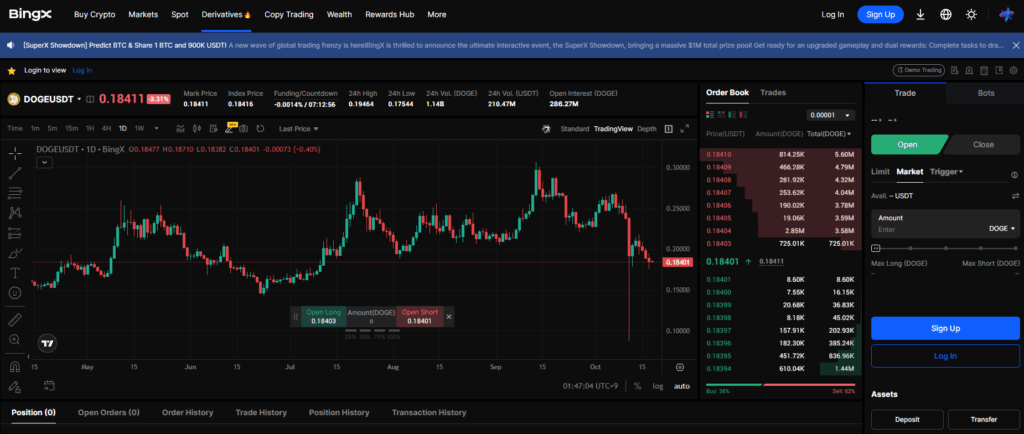
Task: Select the trend line drawing tool
Action: tap(15, 173)
